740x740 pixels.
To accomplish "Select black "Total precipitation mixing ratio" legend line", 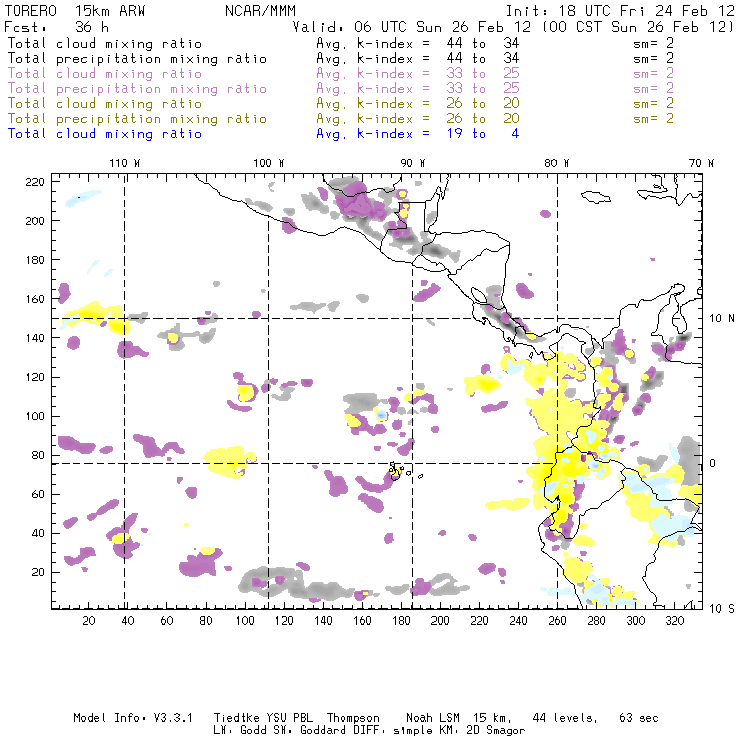I will point(137,59).
